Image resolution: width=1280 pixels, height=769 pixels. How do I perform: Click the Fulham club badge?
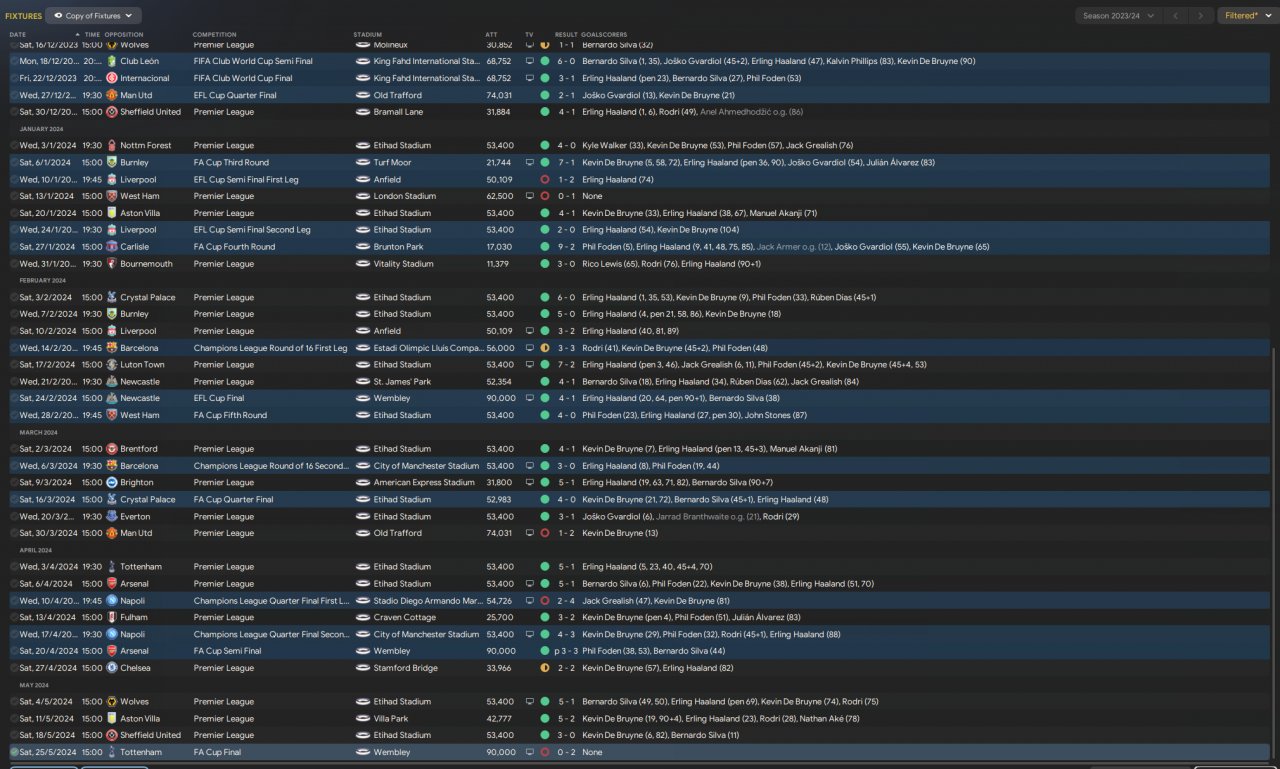111,618
